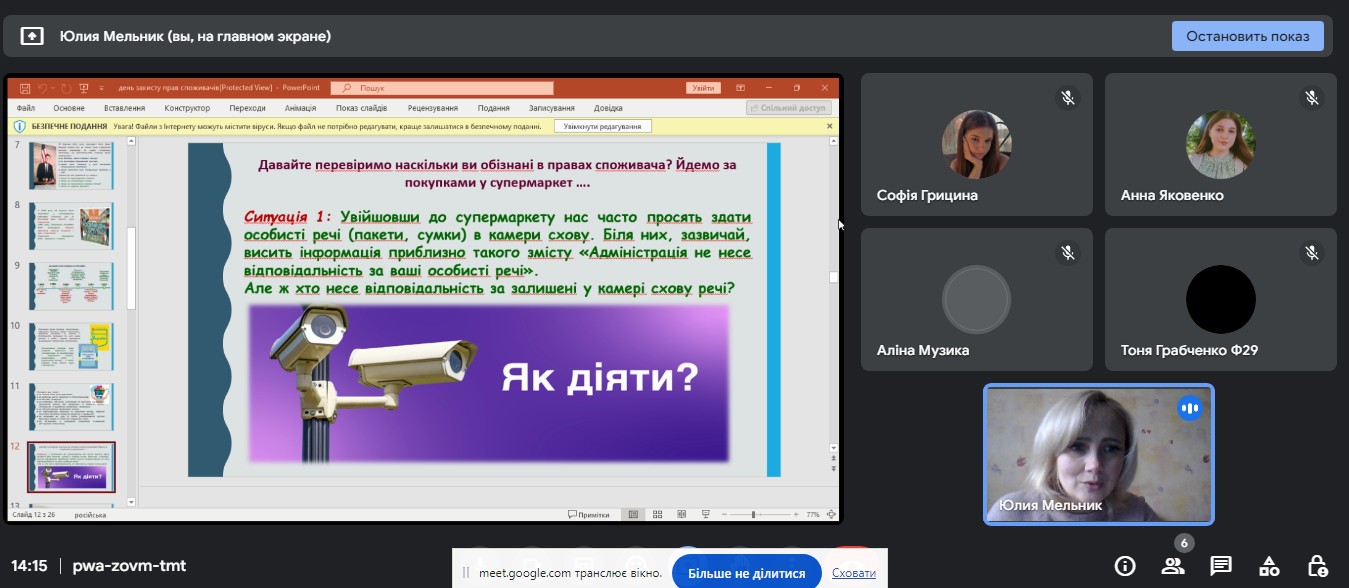1349x588 pixels.
Task: Switch to the 'Записування' ribbon tab
Action: [x=551, y=108]
